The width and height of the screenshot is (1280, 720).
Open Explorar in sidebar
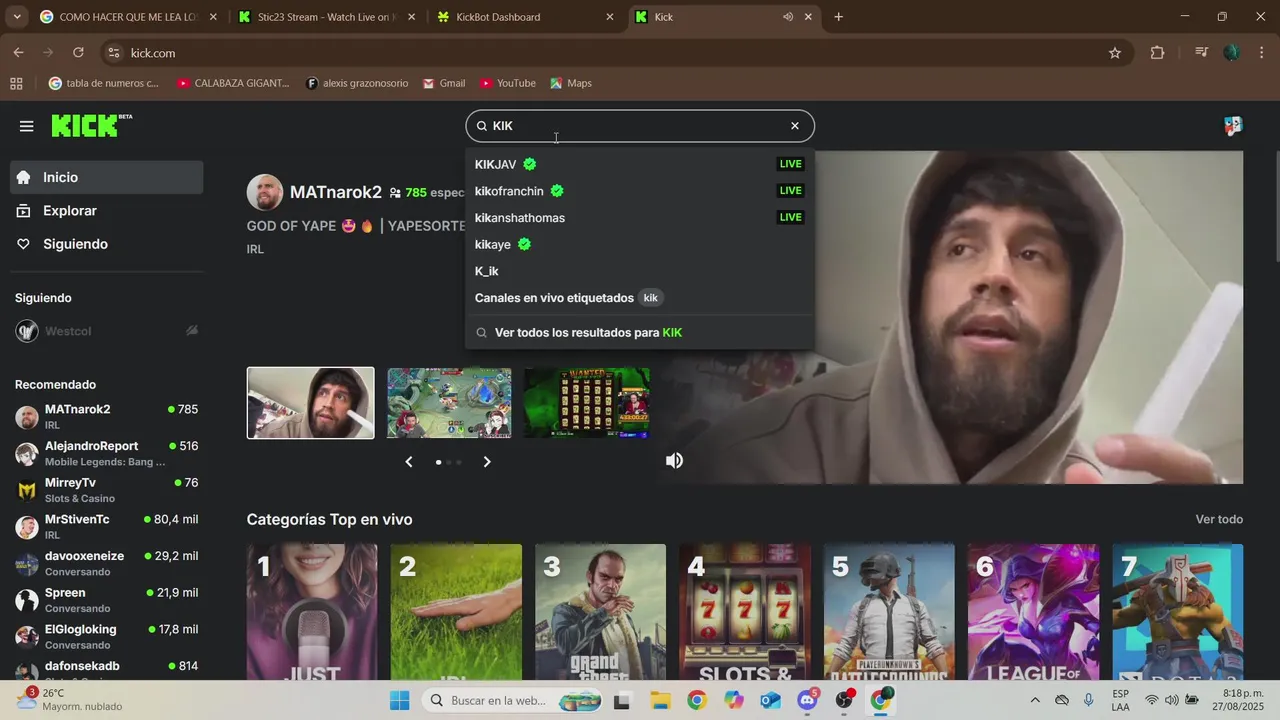tap(107, 211)
